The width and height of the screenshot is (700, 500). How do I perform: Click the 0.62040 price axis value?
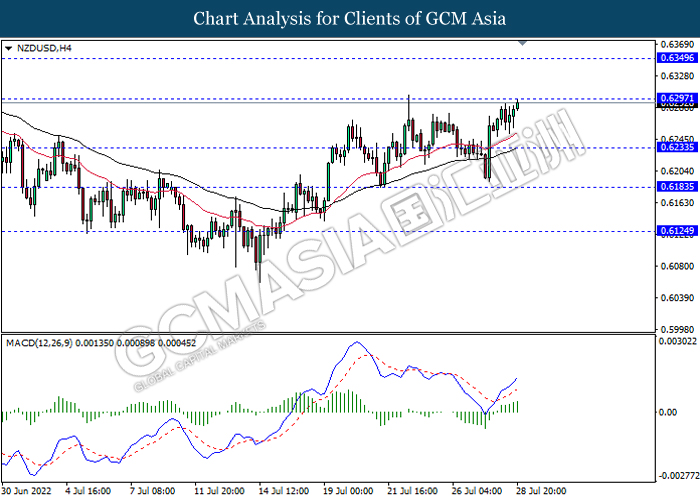pos(677,171)
